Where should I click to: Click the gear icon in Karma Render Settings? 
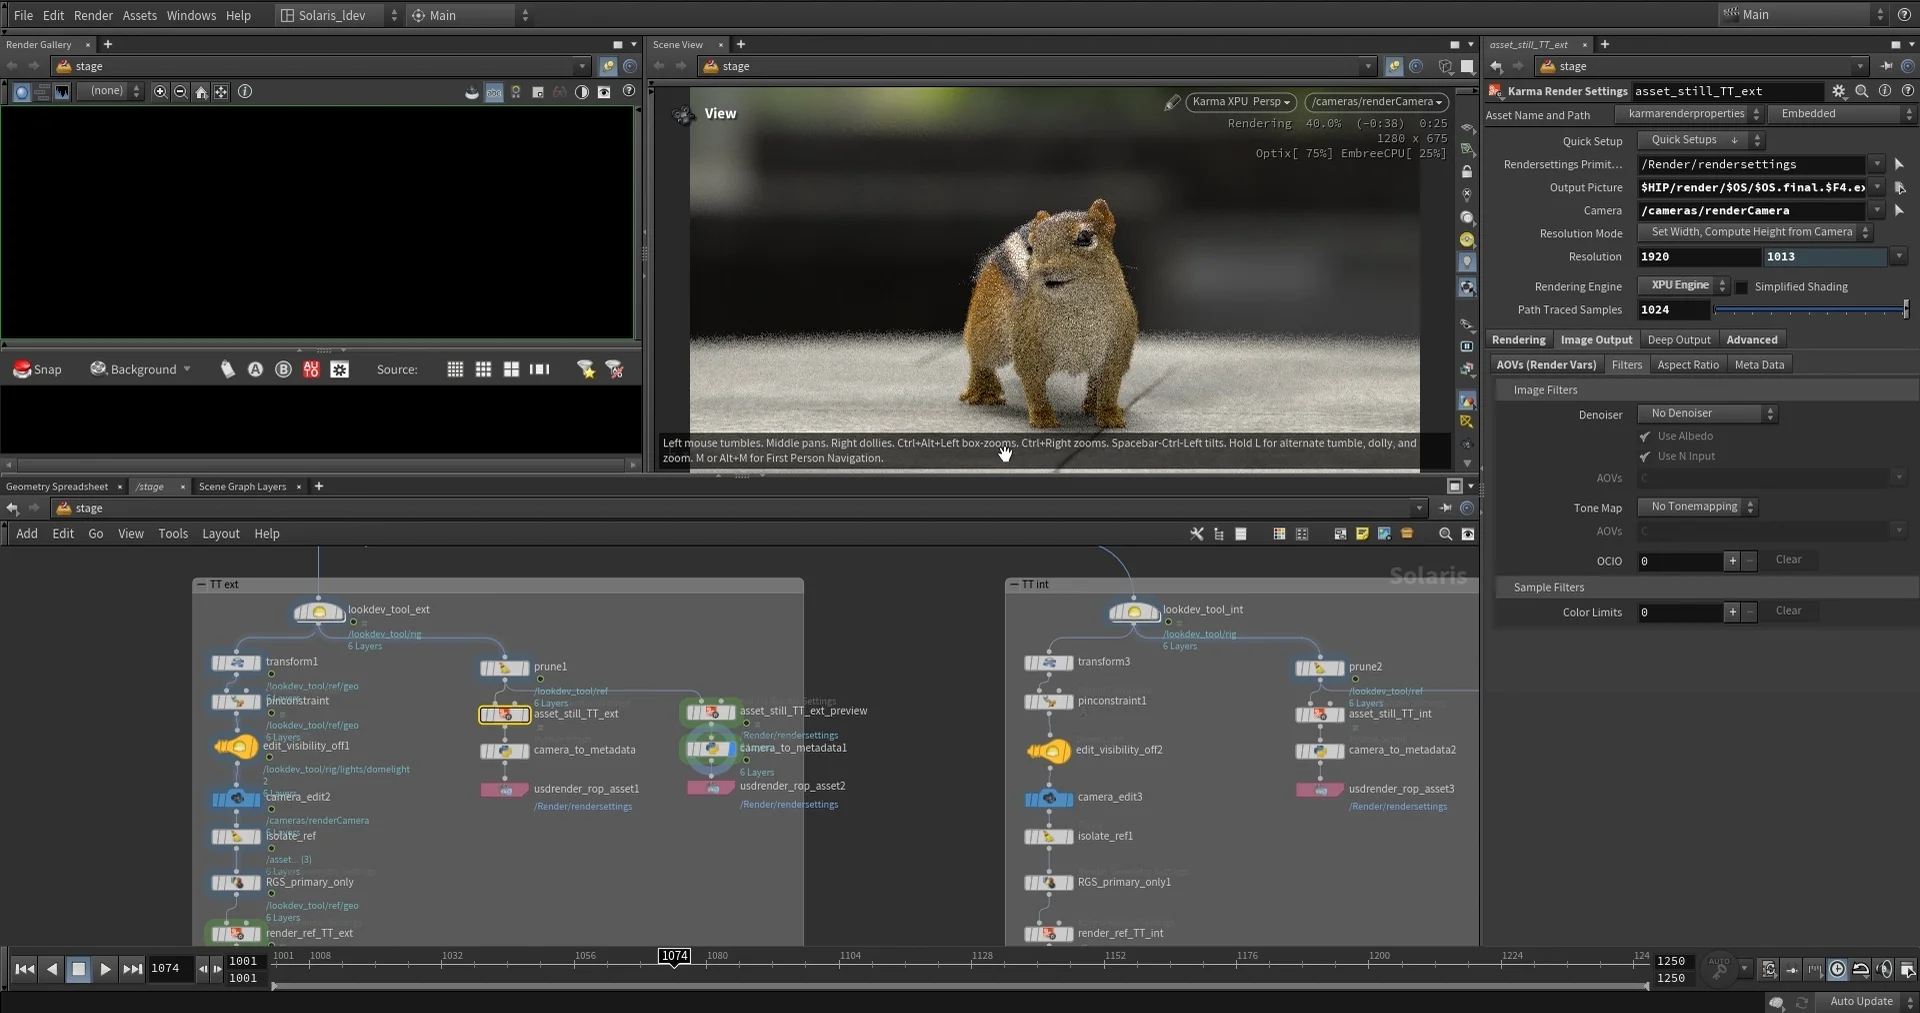(1838, 91)
